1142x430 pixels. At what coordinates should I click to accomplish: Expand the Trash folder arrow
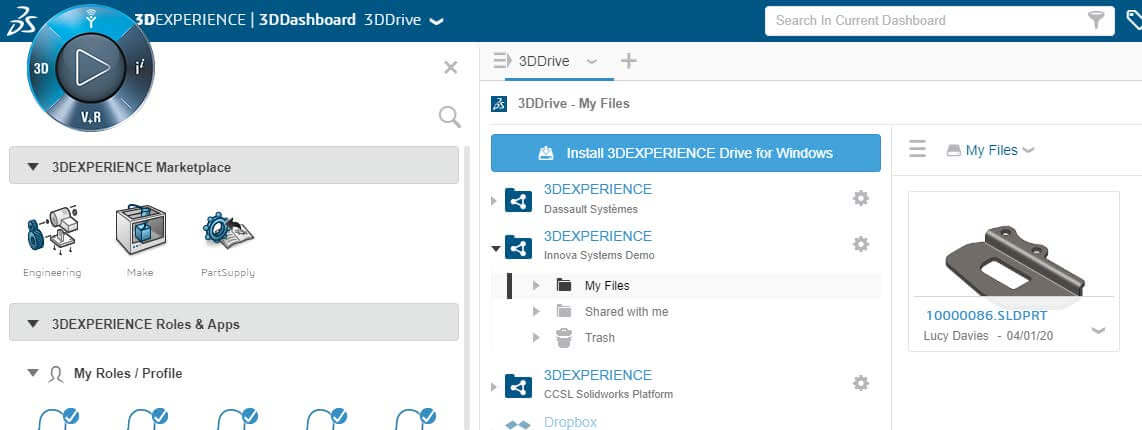coord(537,338)
